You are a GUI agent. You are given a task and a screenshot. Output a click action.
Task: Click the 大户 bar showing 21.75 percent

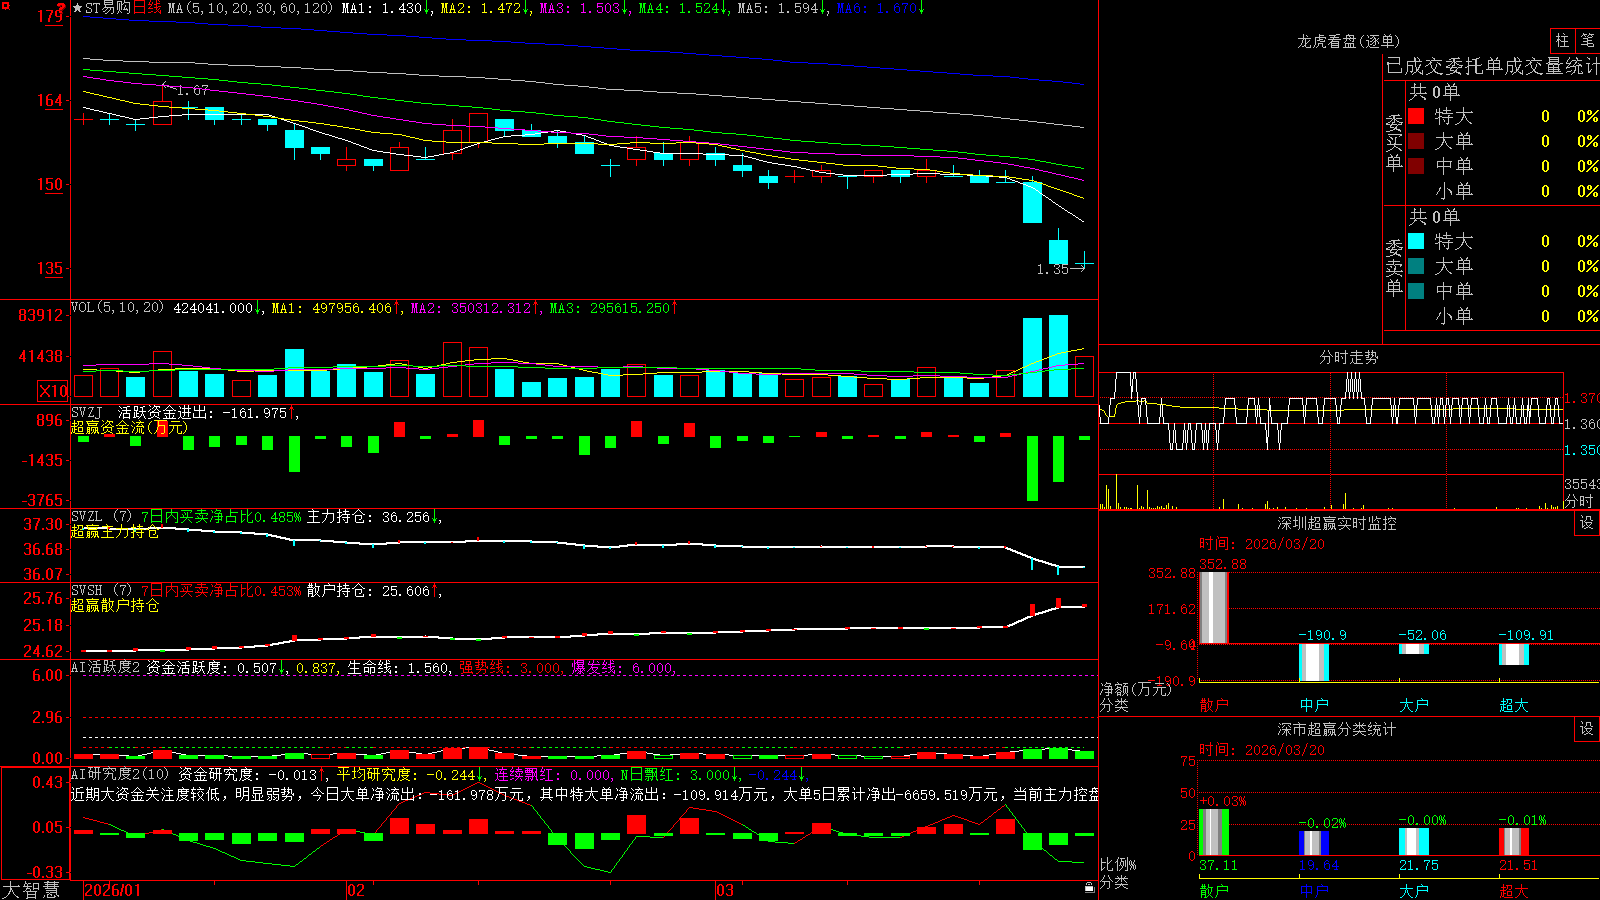click(1413, 841)
